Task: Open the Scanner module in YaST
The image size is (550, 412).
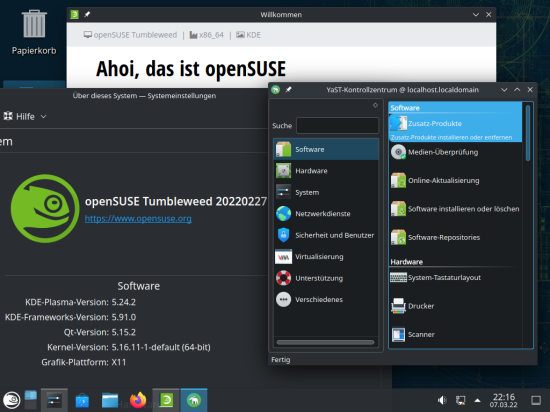Action: (x=413, y=335)
